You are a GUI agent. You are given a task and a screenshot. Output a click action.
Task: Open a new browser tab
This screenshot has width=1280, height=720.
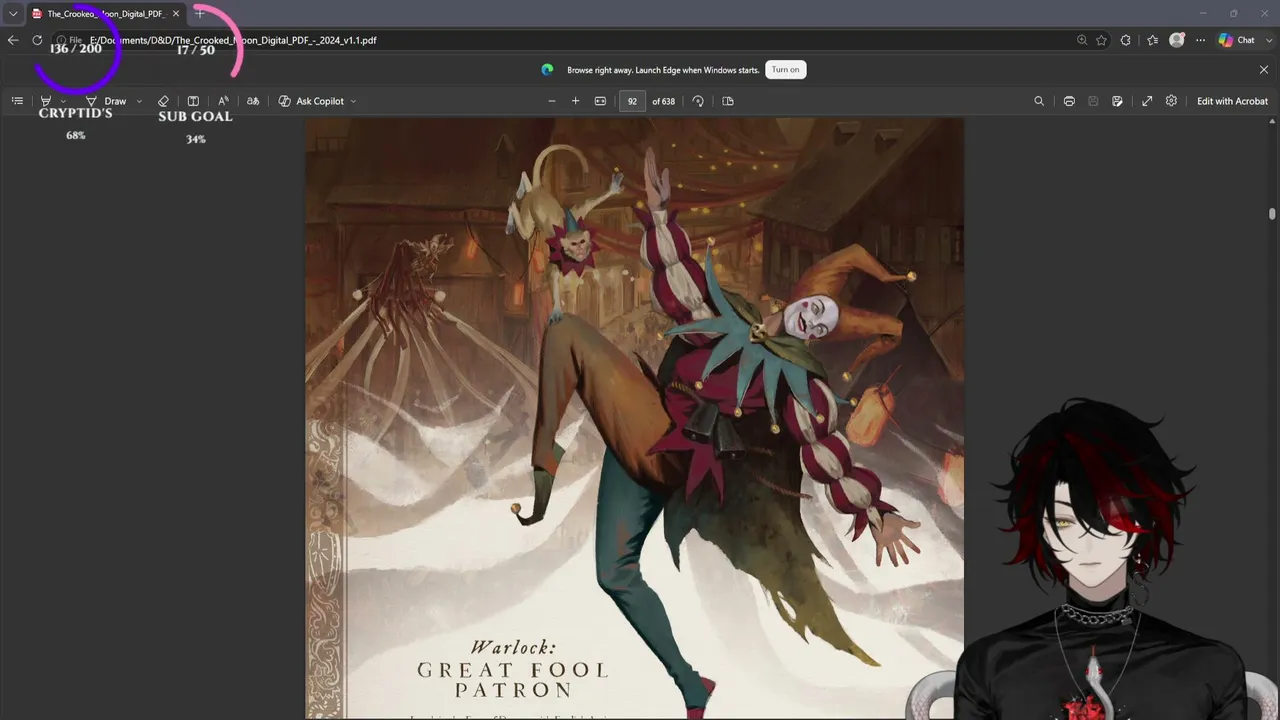tap(199, 14)
